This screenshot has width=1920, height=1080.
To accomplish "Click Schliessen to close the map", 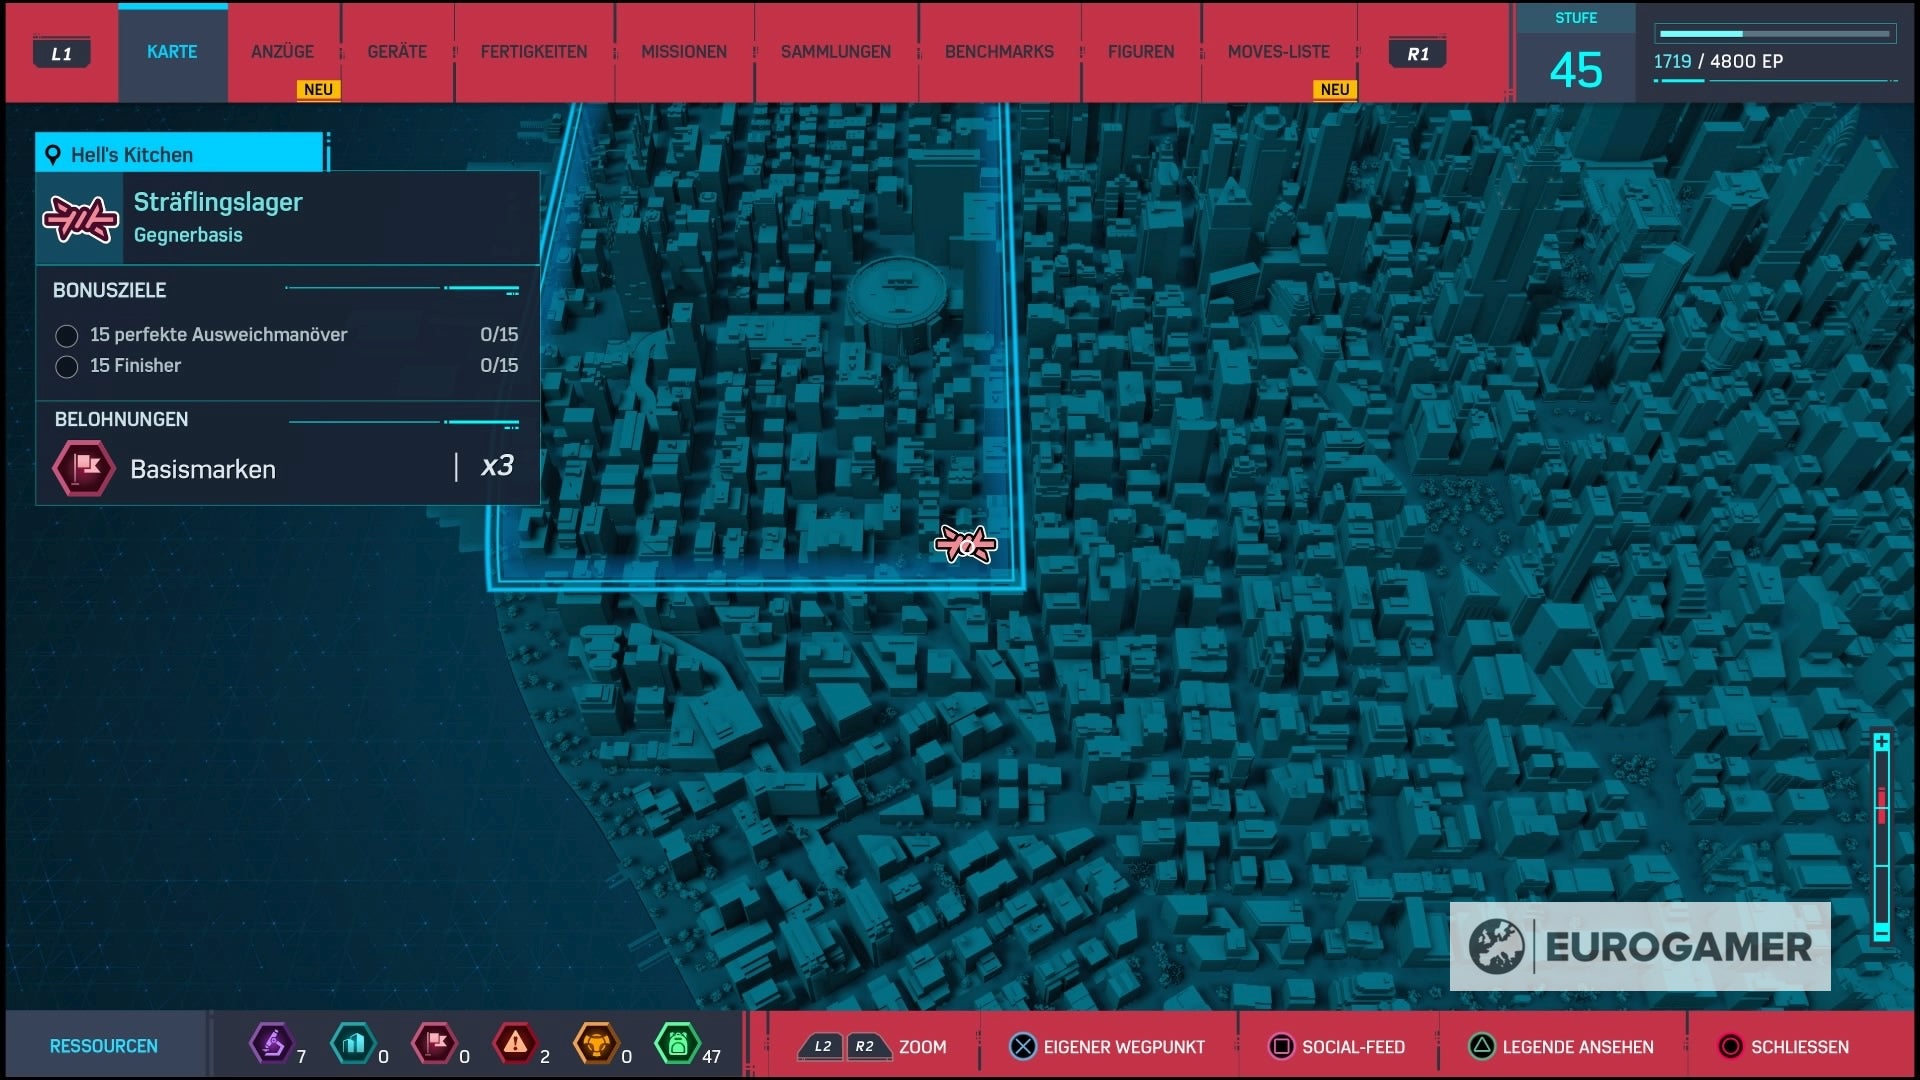I will pyautogui.click(x=1783, y=1046).
